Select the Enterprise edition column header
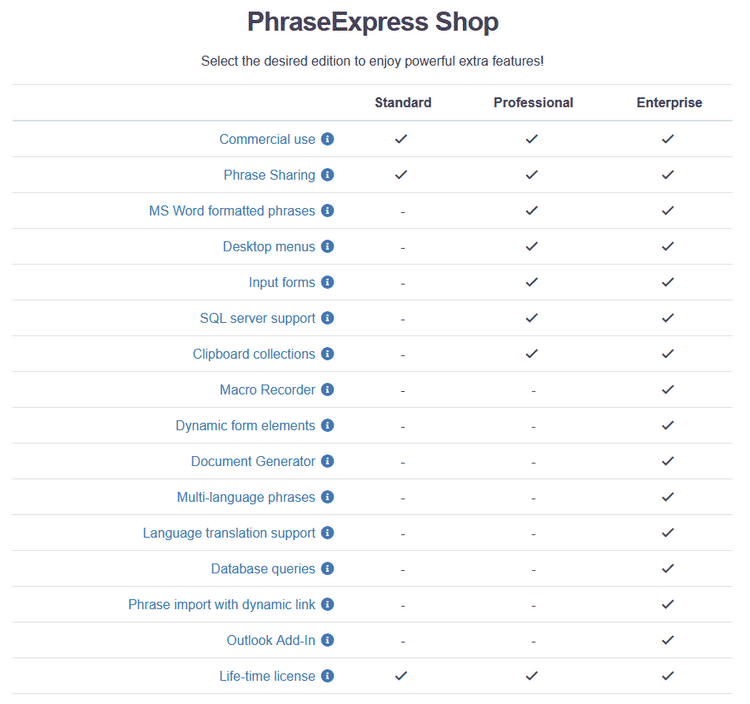Viewport: 750px width, 704px height. (669, 103)
